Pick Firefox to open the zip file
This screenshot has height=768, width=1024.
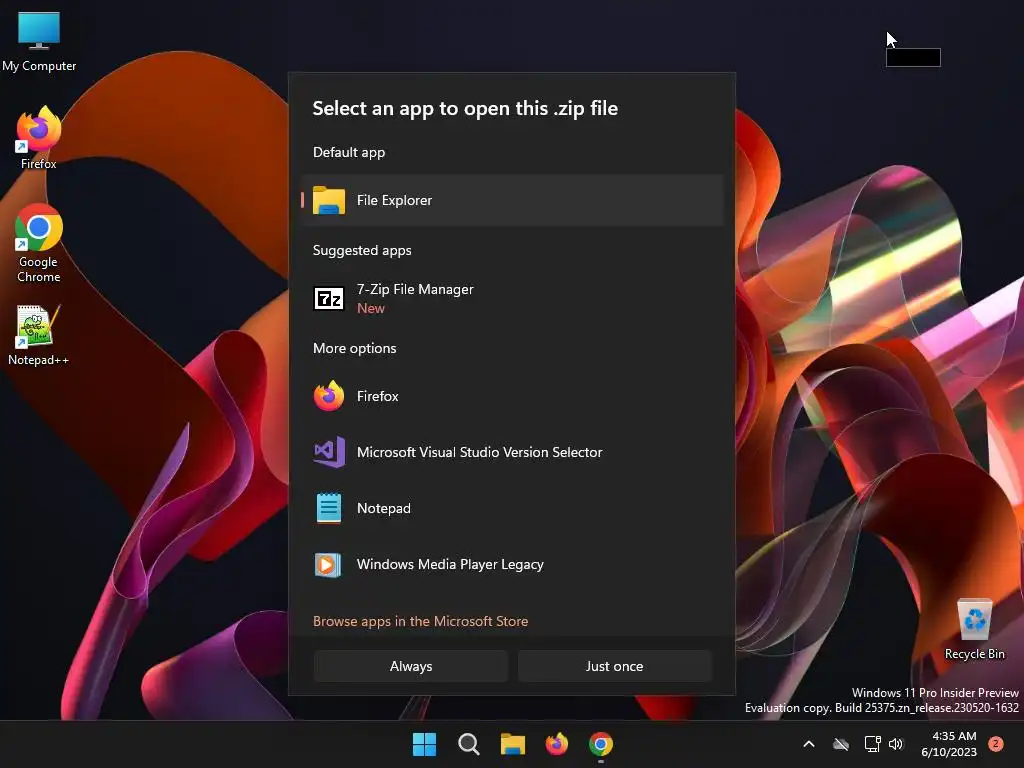[x=513, y=396]
